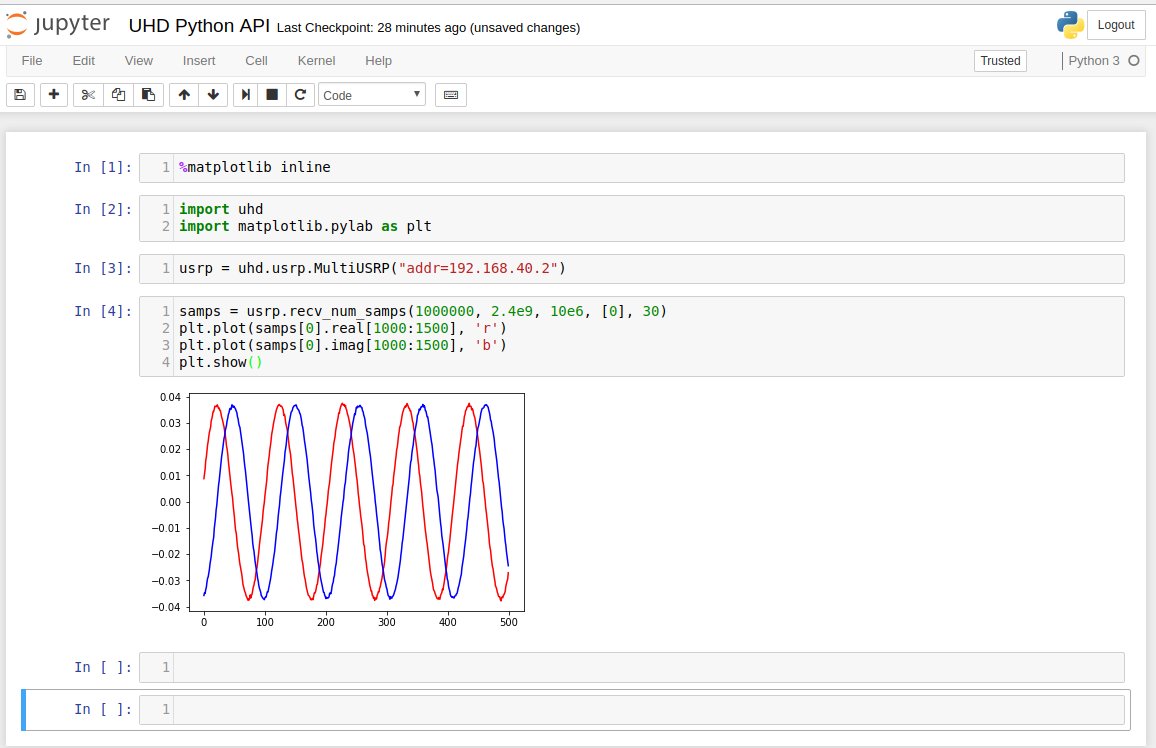The image size is (1156, 748).
Task: Click the Last Checkpoint status text
Action: coord(428,28)
